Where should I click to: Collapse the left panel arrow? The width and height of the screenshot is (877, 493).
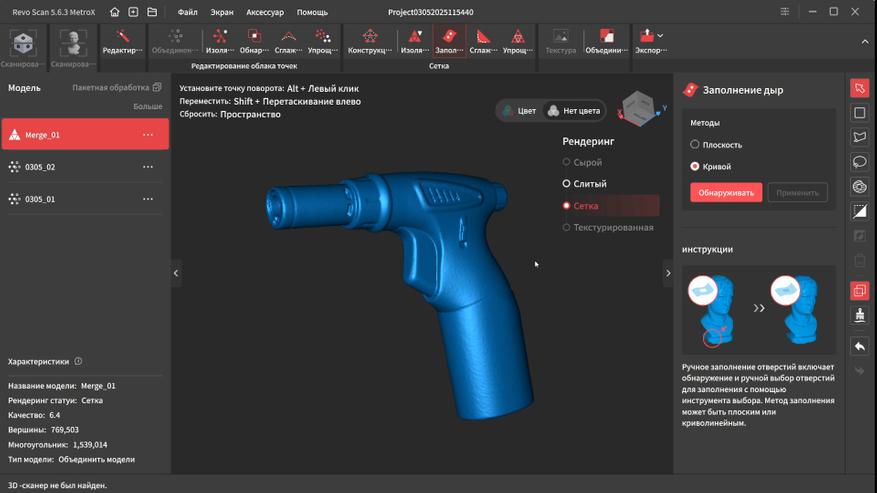(176, 273)
